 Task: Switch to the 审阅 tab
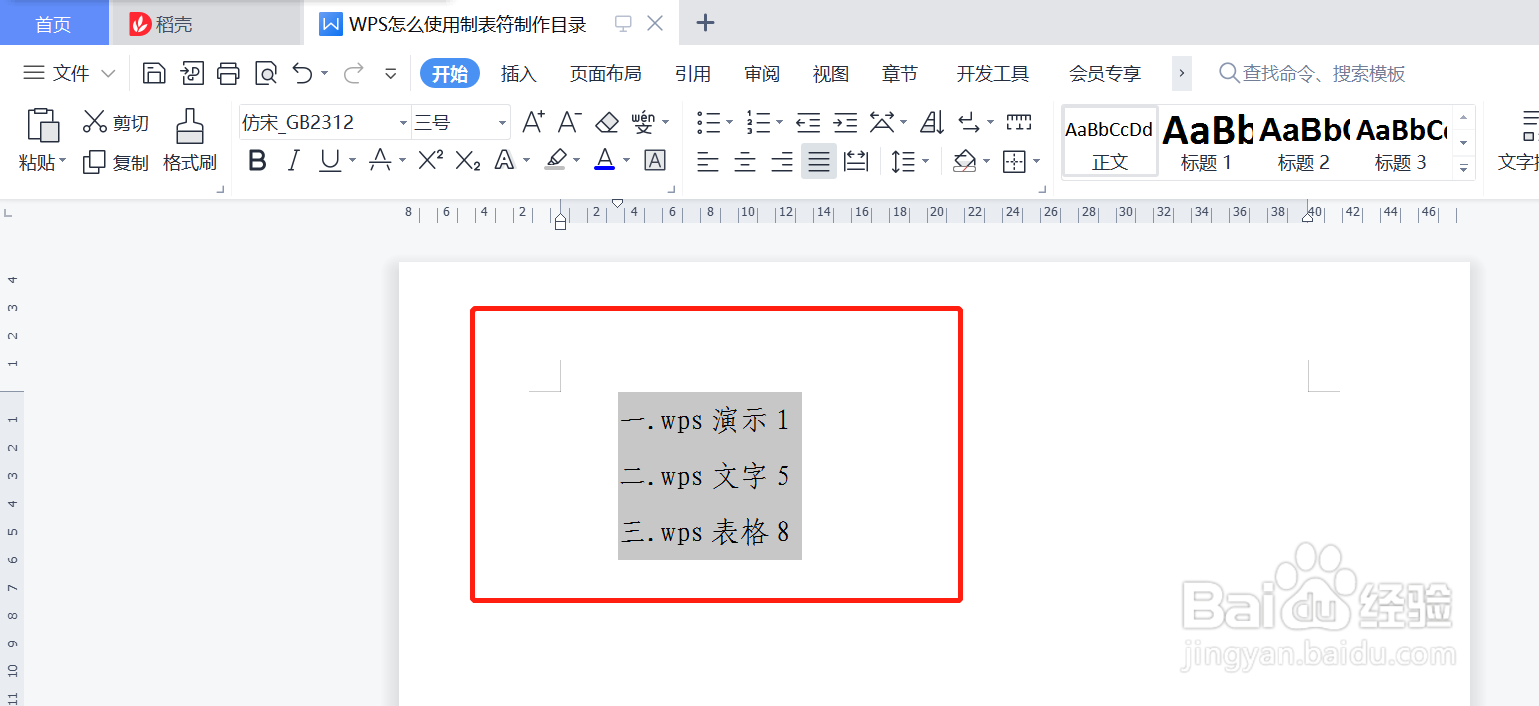[762, 73]
